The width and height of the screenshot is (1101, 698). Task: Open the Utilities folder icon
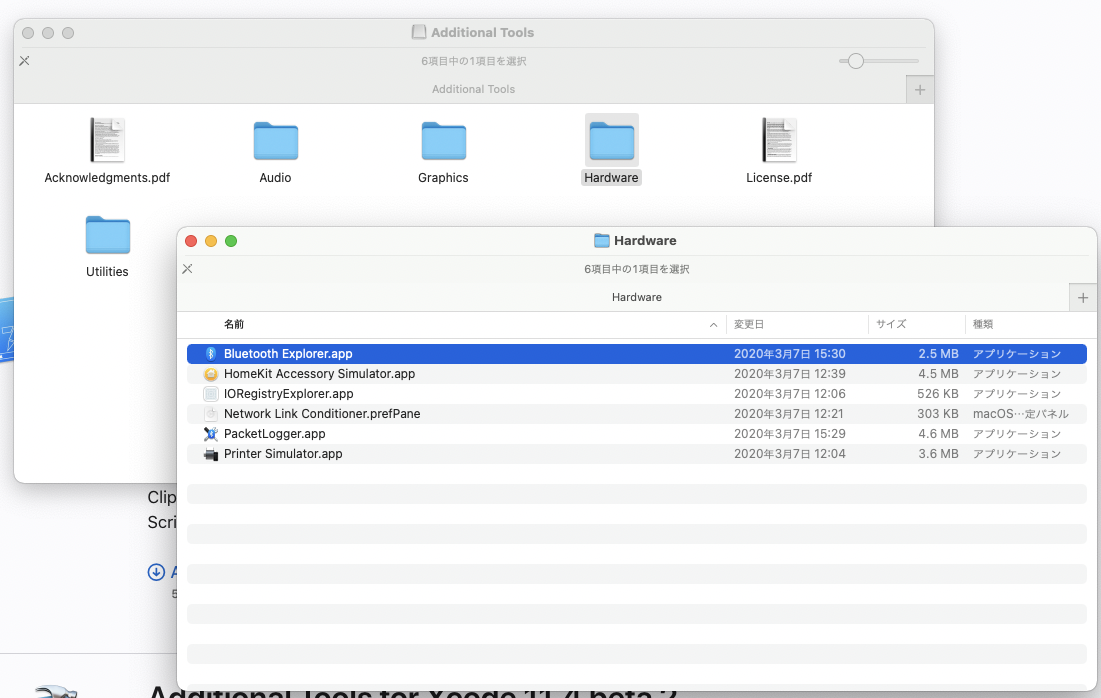[107, 235]
